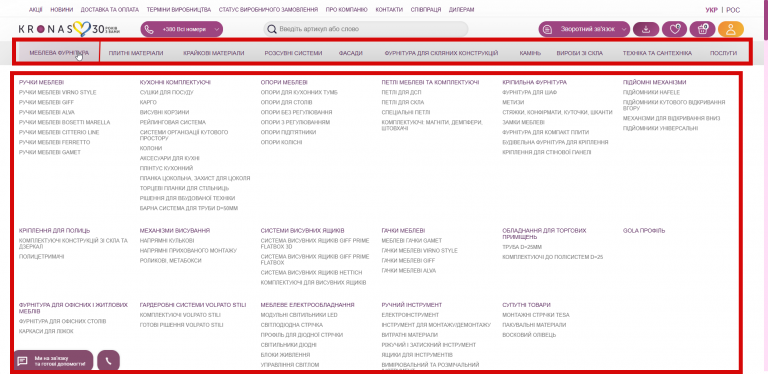Switch language to УКР
This screenshot has height=374, width=768.
(711, 10)
